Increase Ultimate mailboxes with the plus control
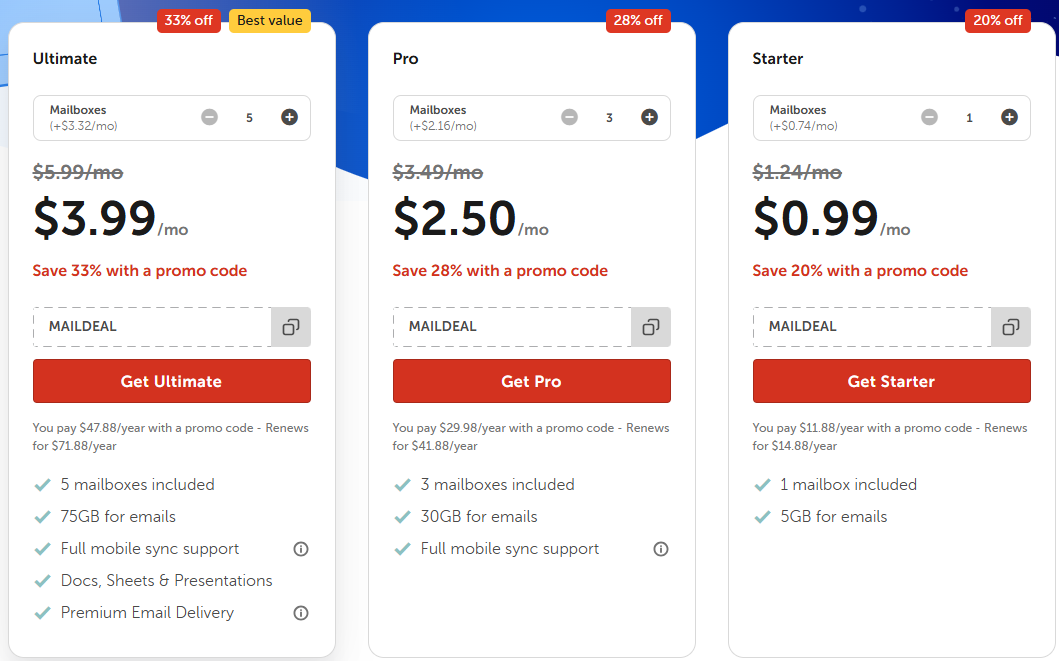Image resolution: width=1059 pixels, height=661 pixels. [289, 117]
